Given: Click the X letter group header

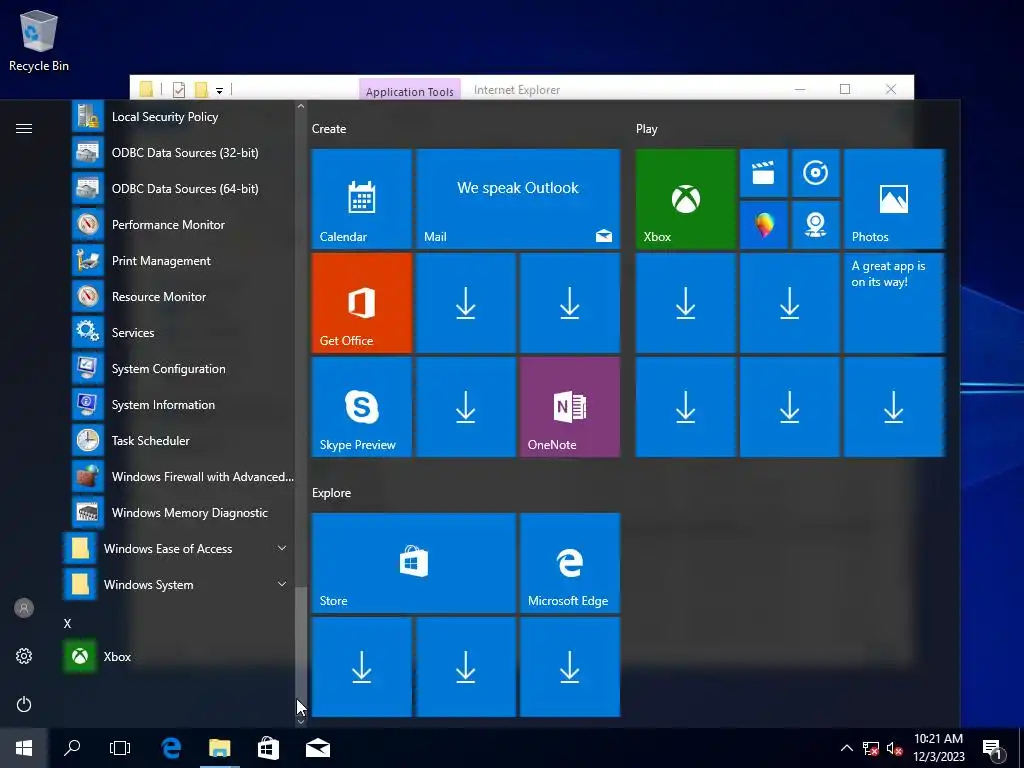Looking at the screenshot, I should (67, 624).
